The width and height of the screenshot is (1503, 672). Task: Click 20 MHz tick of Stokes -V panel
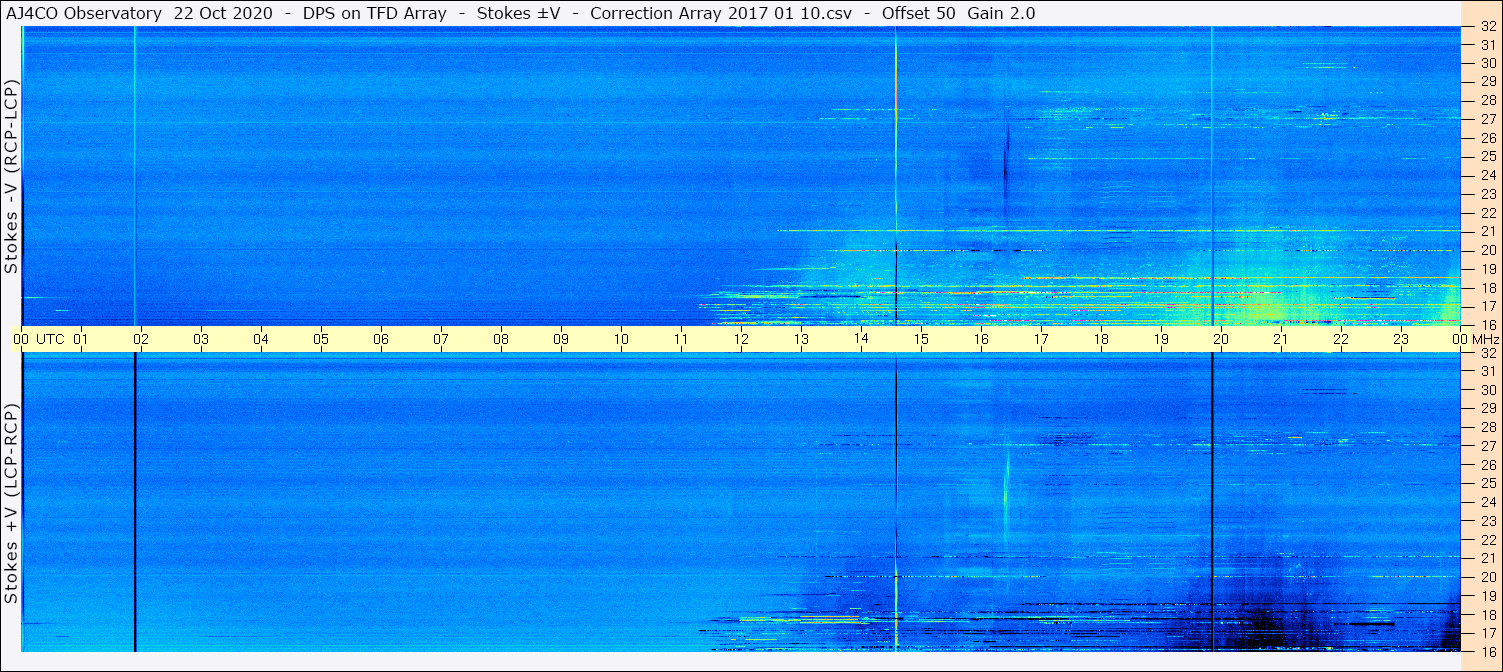[1487, 250]
